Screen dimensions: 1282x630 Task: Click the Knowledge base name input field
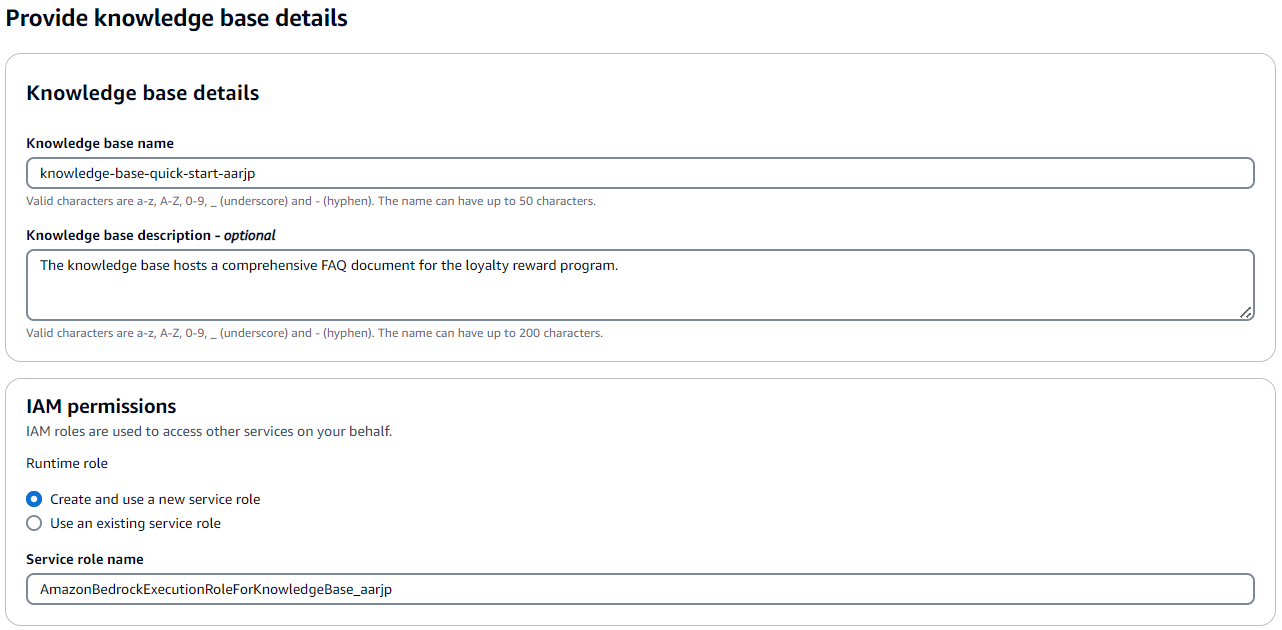click(640, 173)
